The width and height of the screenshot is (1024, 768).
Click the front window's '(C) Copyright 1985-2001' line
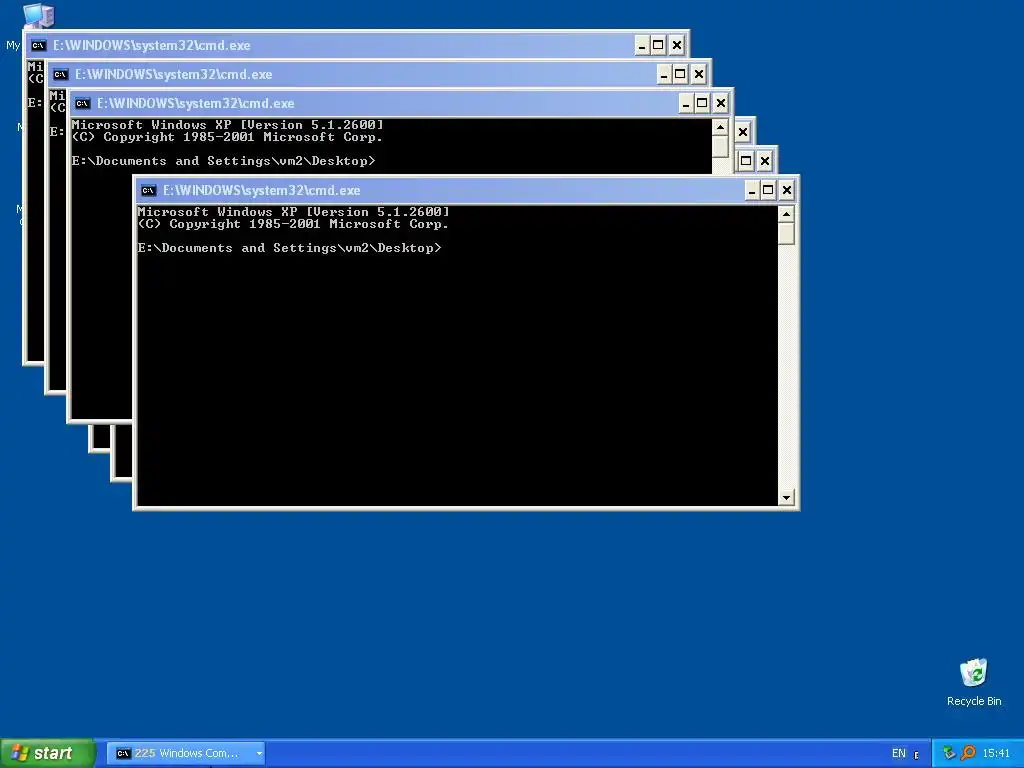click(293, 224)
